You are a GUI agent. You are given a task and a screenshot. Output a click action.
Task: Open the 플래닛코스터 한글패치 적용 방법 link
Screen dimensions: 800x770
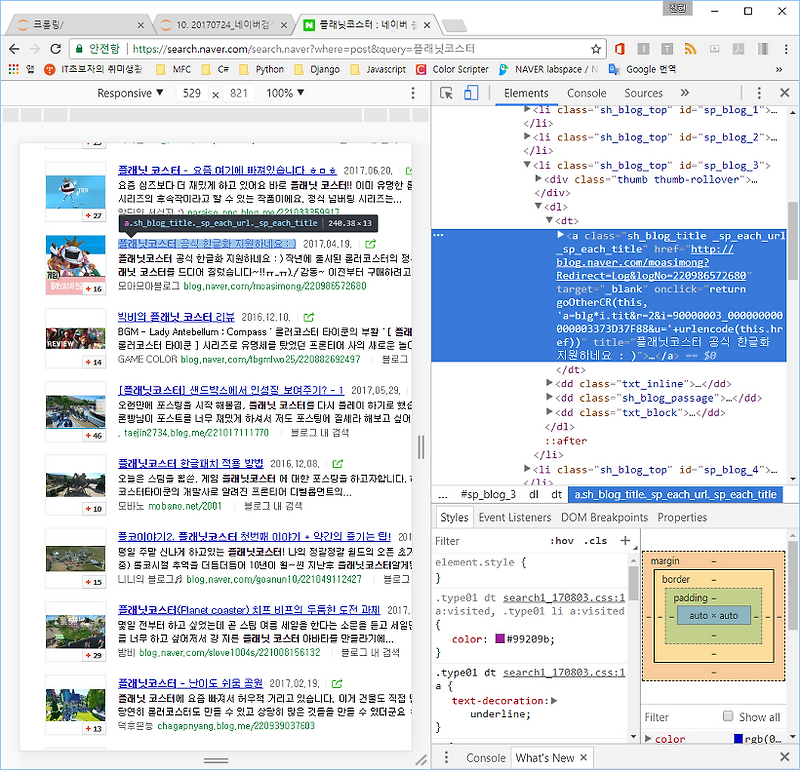point(191,463)
